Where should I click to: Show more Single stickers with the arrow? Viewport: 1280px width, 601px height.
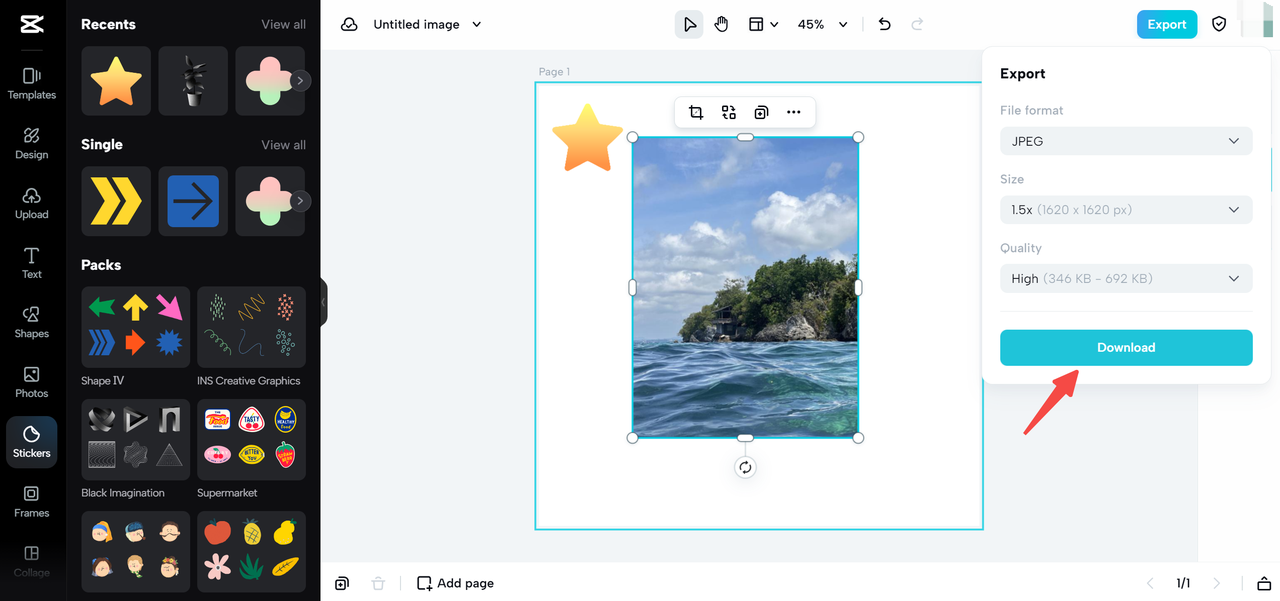(x=300, y=201)
